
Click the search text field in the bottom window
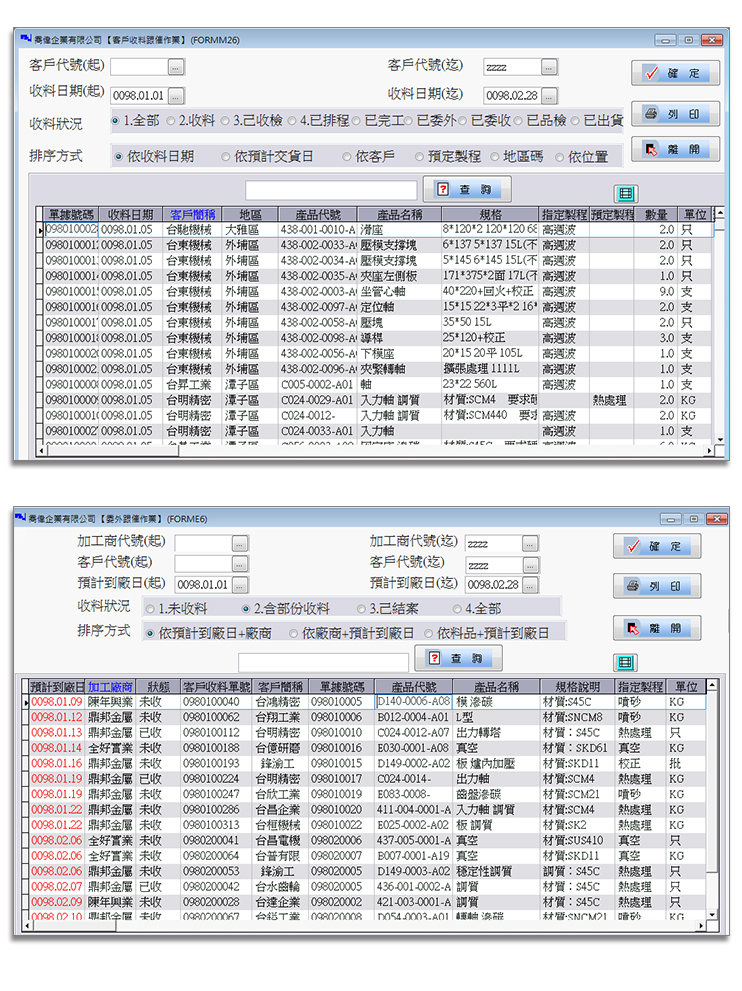pos(323,662)
